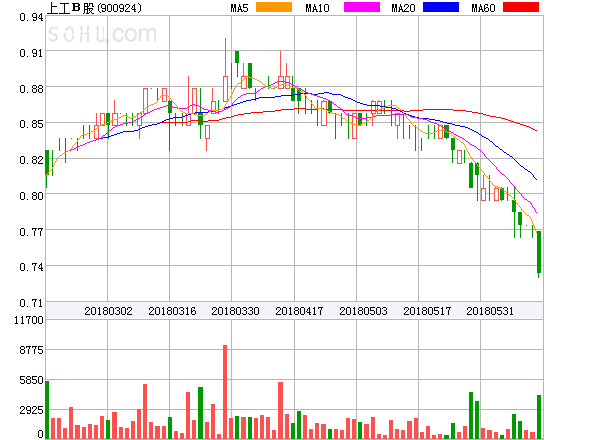Click the 20180330 date axis label
The height and width of the screenshot is (440, 600).
pyautogui.click(x=235, y=311)
